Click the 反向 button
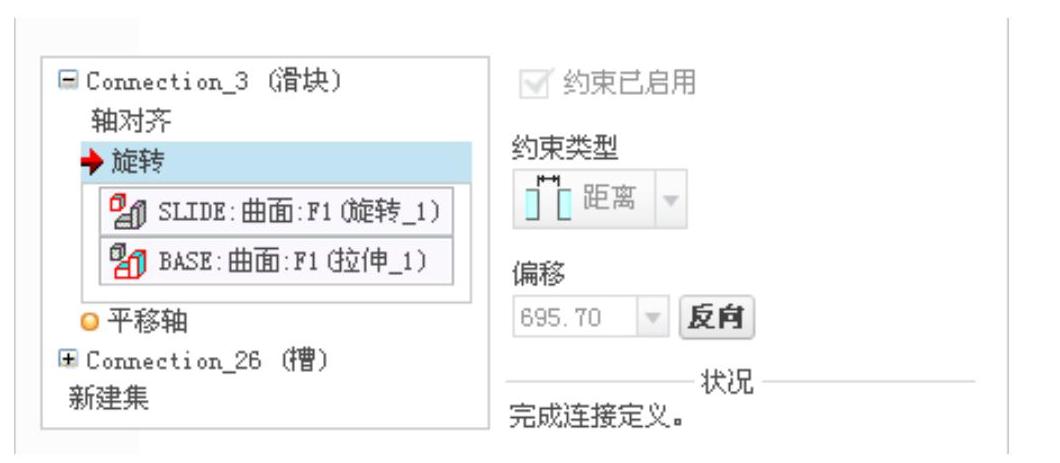Screen dimensions: 1060x463 717,316
